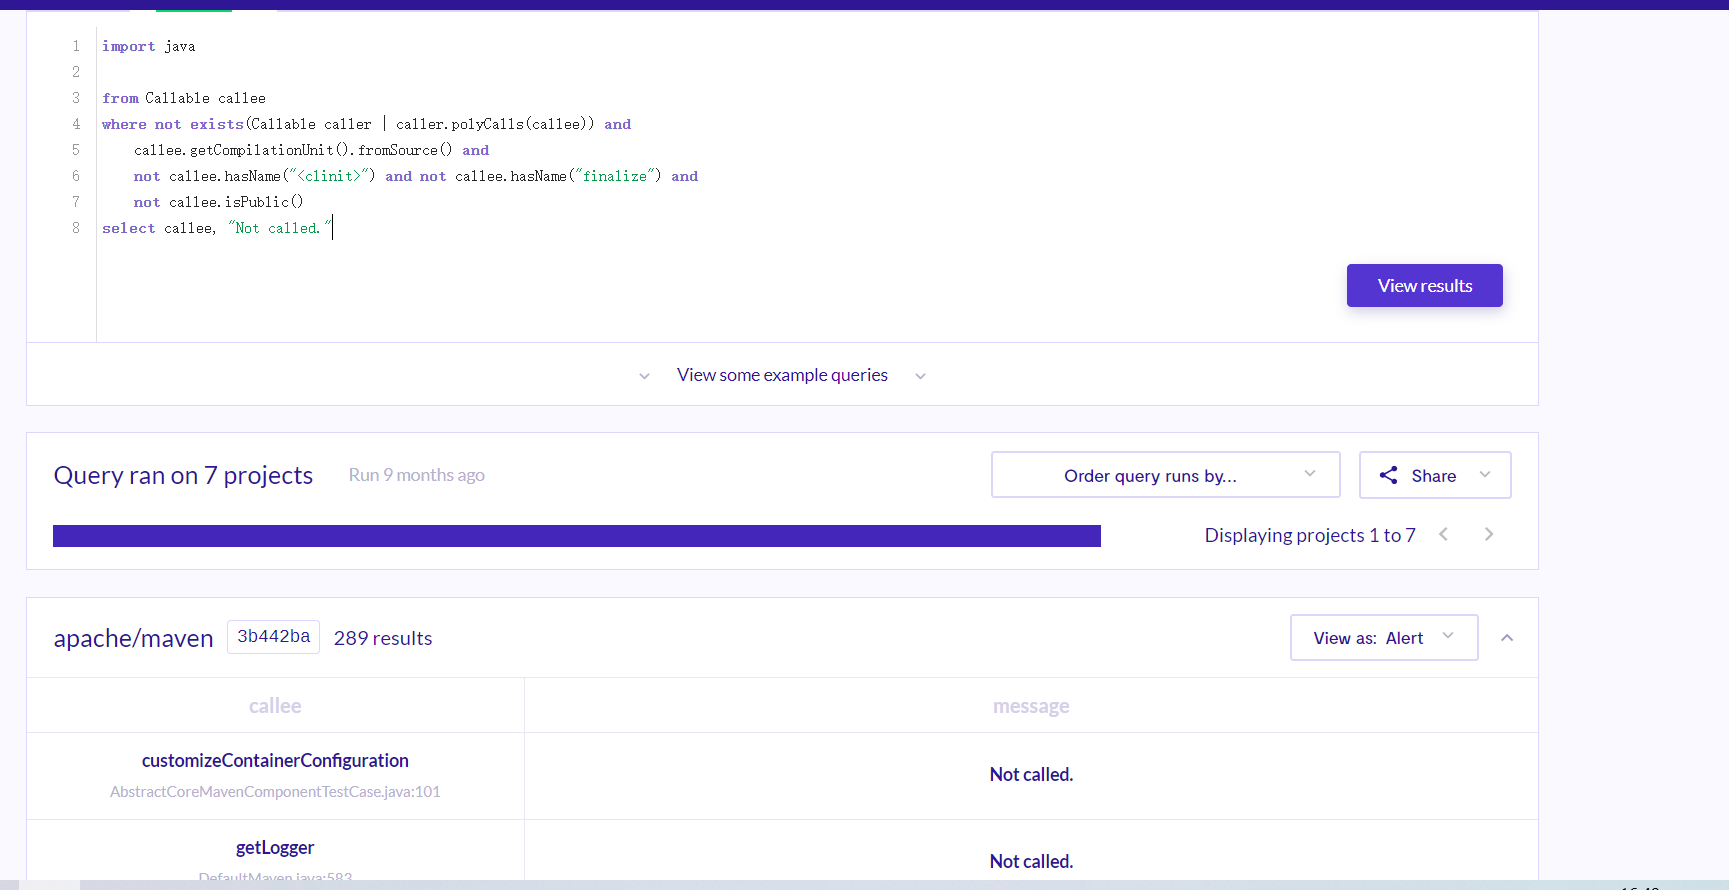Open the share icon
Viewport: 1729px width, 890px height.
click(1388, 475)
